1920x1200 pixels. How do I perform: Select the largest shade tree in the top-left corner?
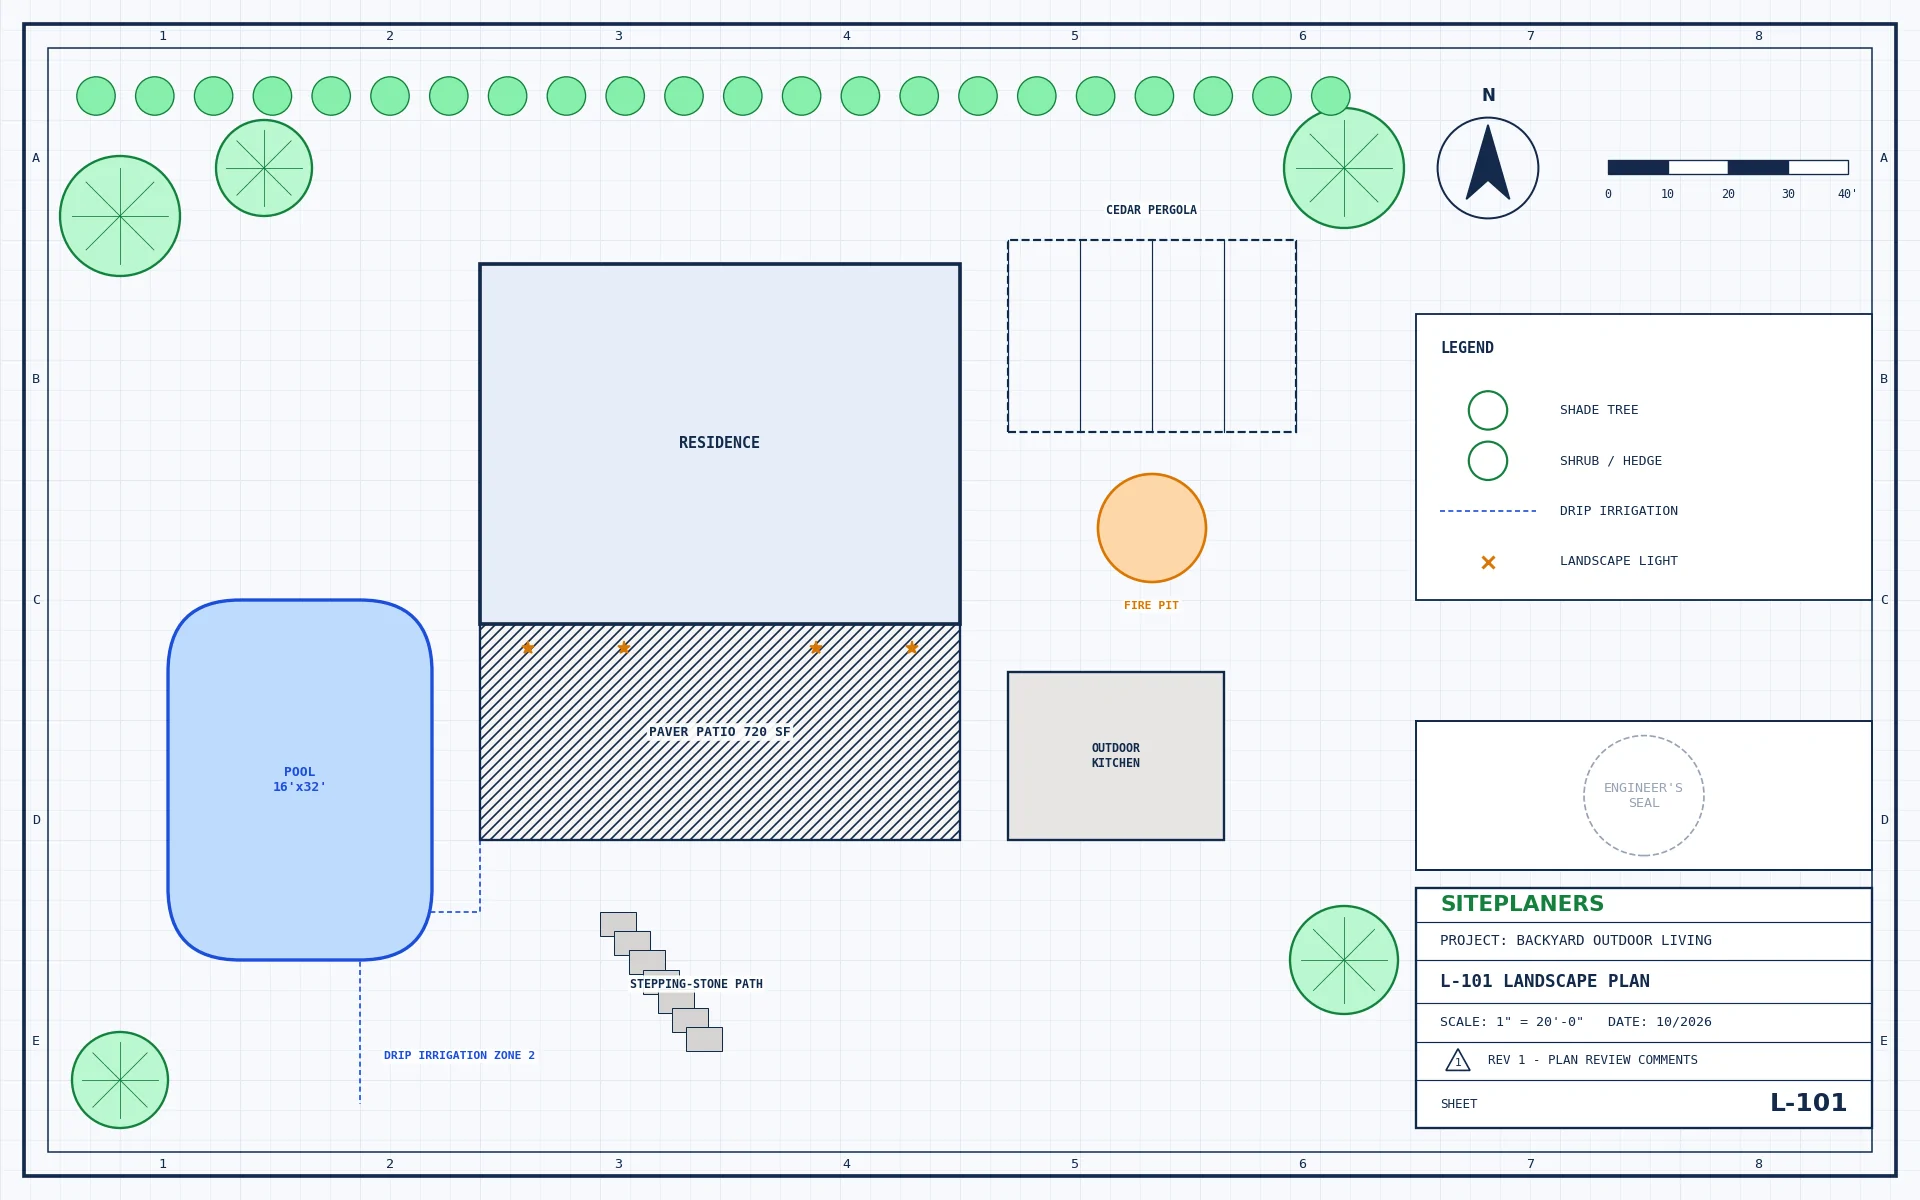pos(120,216)
